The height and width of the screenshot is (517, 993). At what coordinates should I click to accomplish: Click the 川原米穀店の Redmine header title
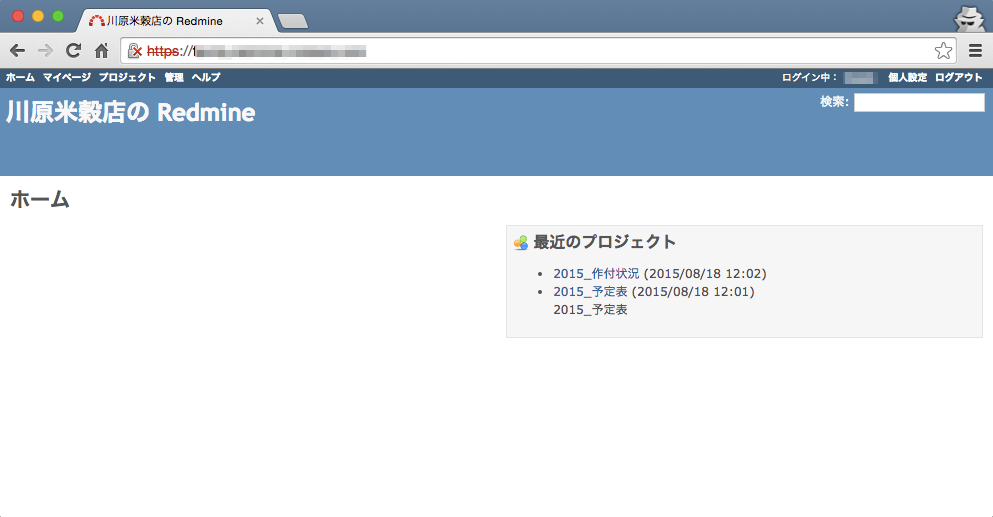point(131,112)
